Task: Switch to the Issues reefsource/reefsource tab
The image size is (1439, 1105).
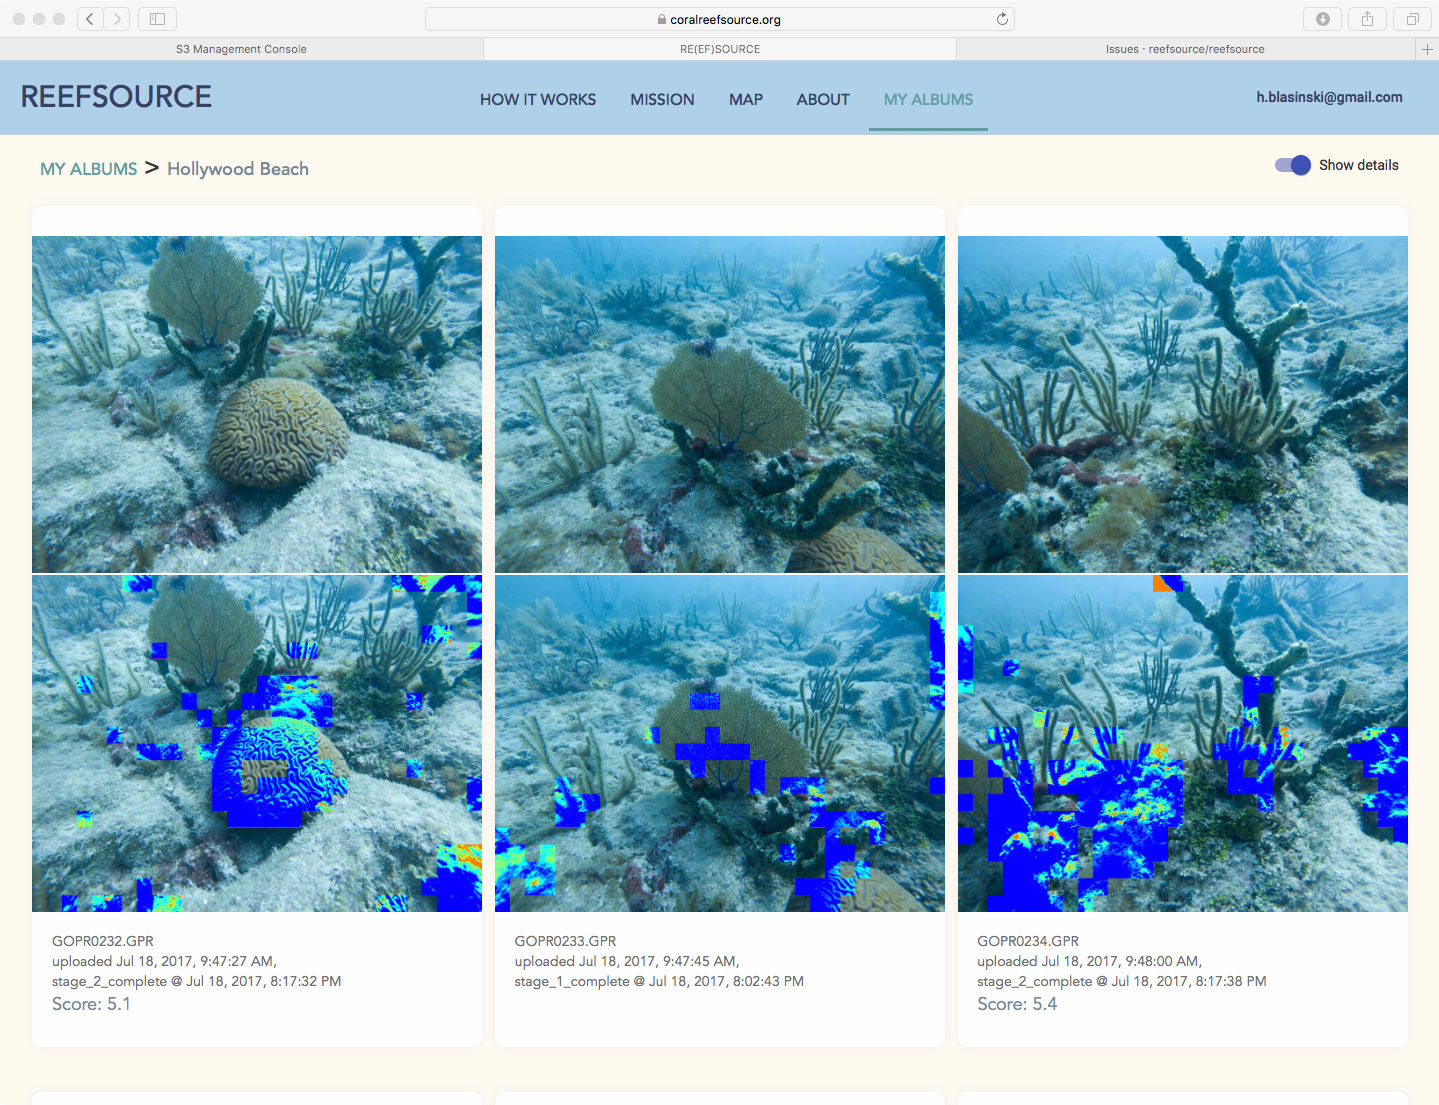Action: (1186, 49)
